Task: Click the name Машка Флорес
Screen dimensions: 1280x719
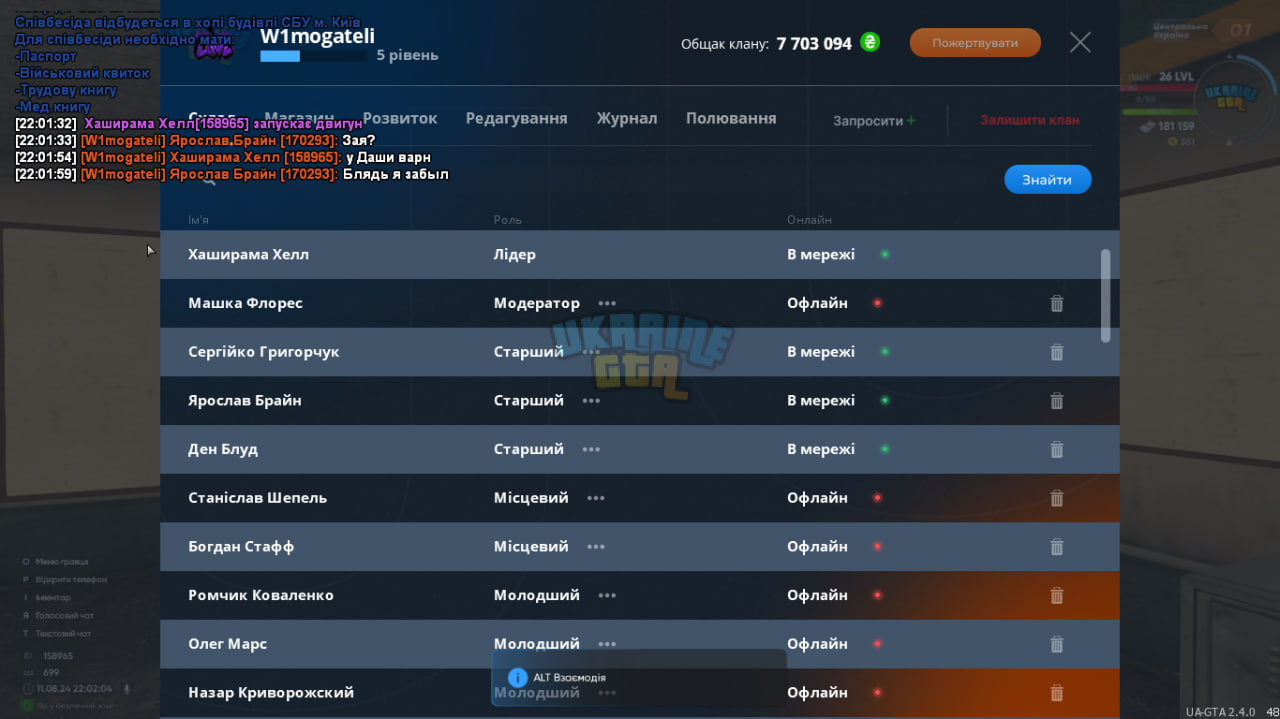Action: tap(245, 303)
